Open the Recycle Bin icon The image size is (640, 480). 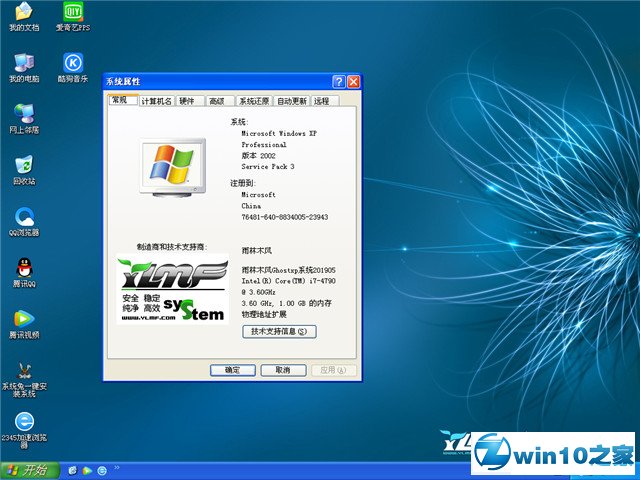24,170
